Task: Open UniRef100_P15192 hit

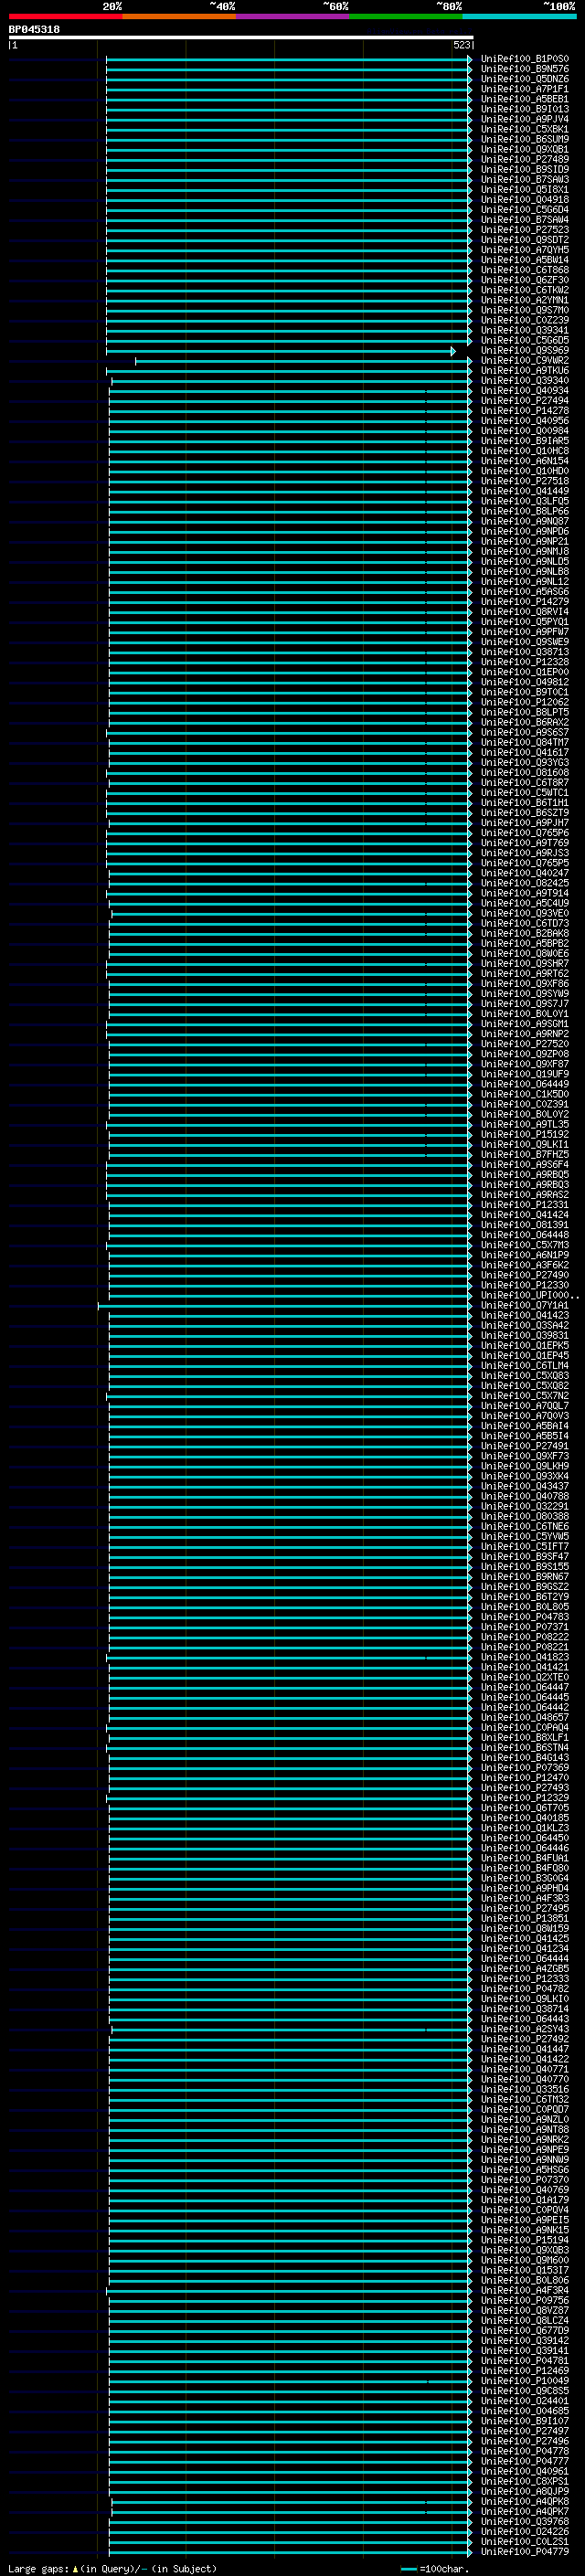Action: [525, 1134]
